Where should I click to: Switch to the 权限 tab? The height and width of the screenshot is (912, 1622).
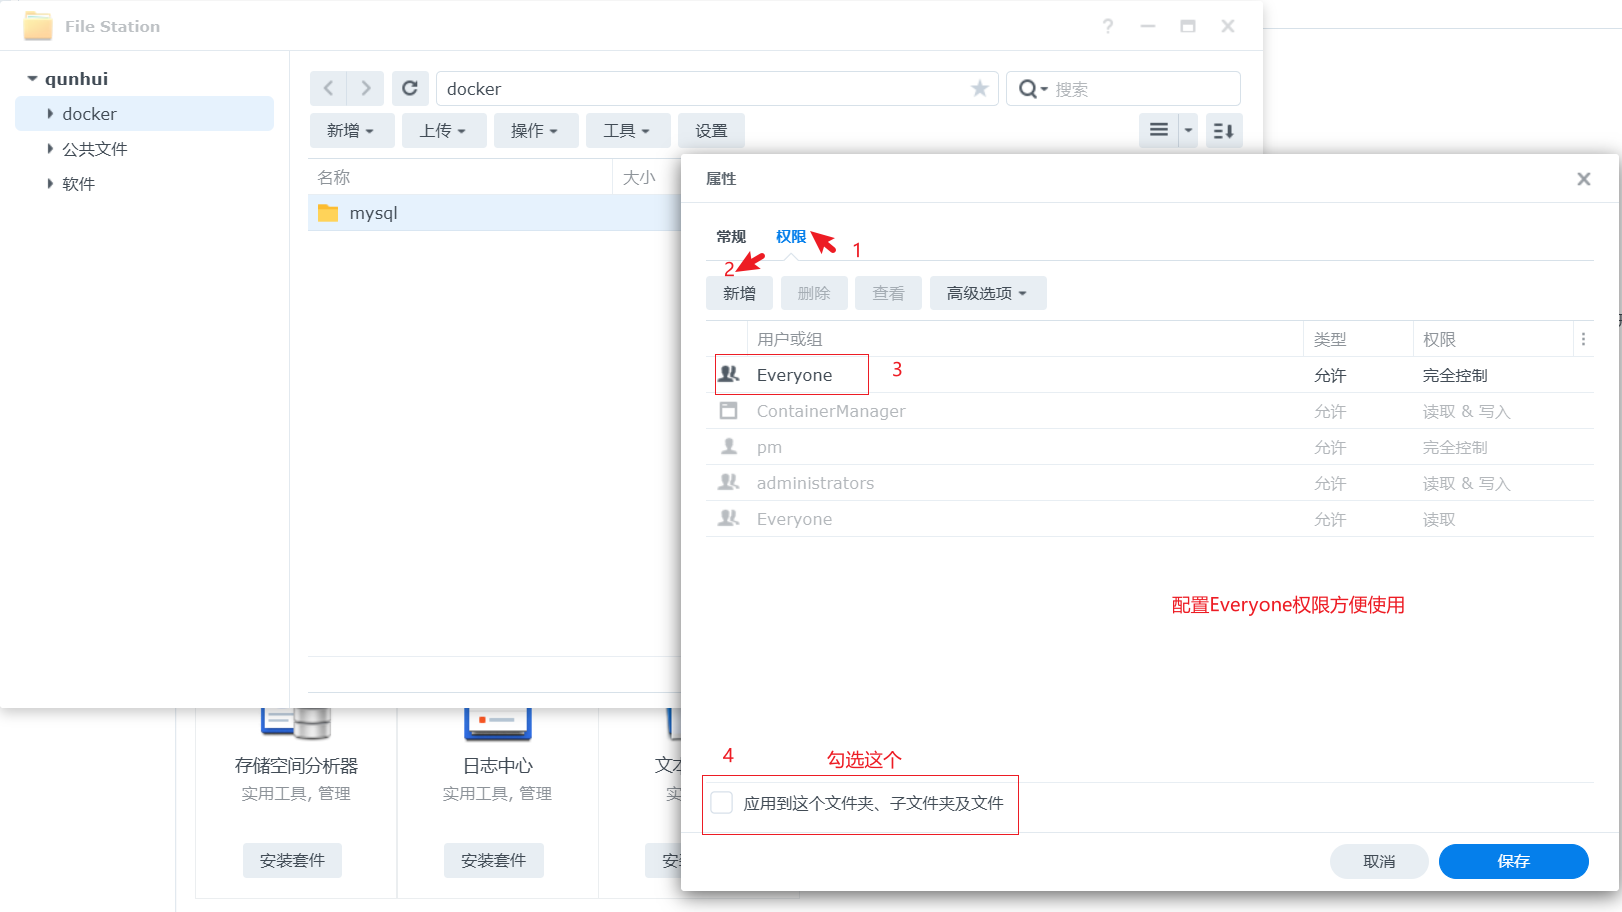click(x=790, y=236)
